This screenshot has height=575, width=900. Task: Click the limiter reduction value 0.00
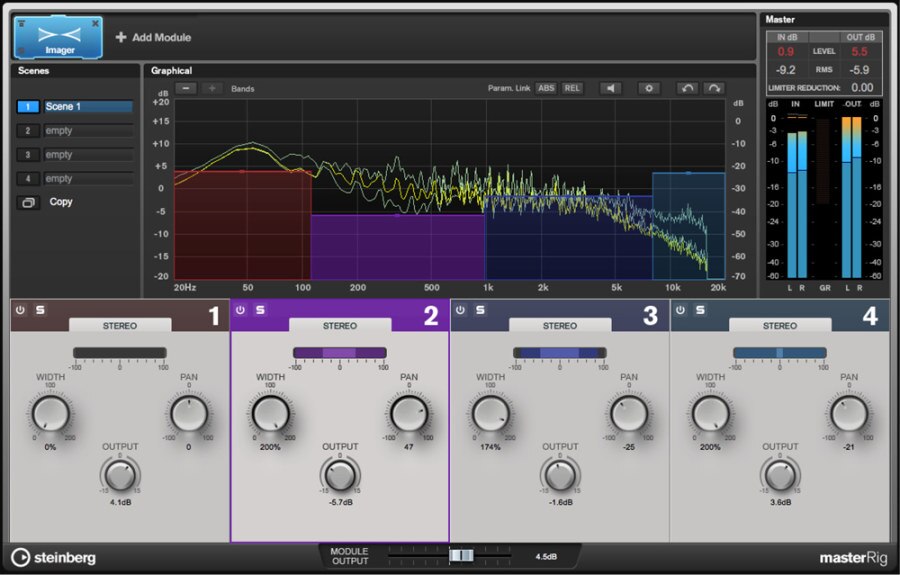pos(862,88)
